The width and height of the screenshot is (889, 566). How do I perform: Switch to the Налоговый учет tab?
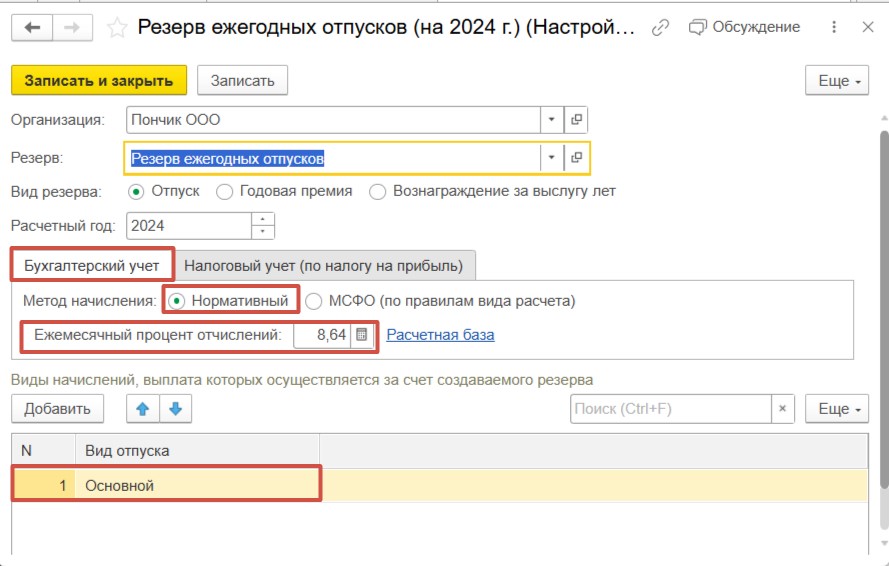(x=324, y=265)
